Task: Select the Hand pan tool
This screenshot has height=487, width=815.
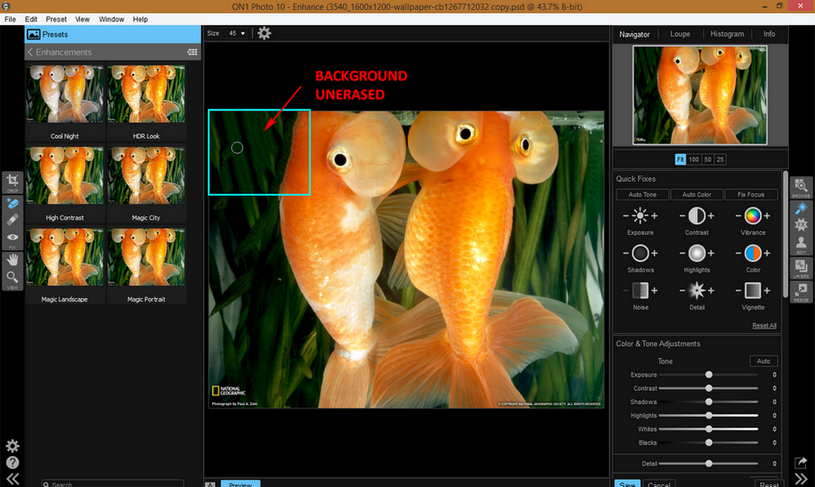Action: coord(13,258)
